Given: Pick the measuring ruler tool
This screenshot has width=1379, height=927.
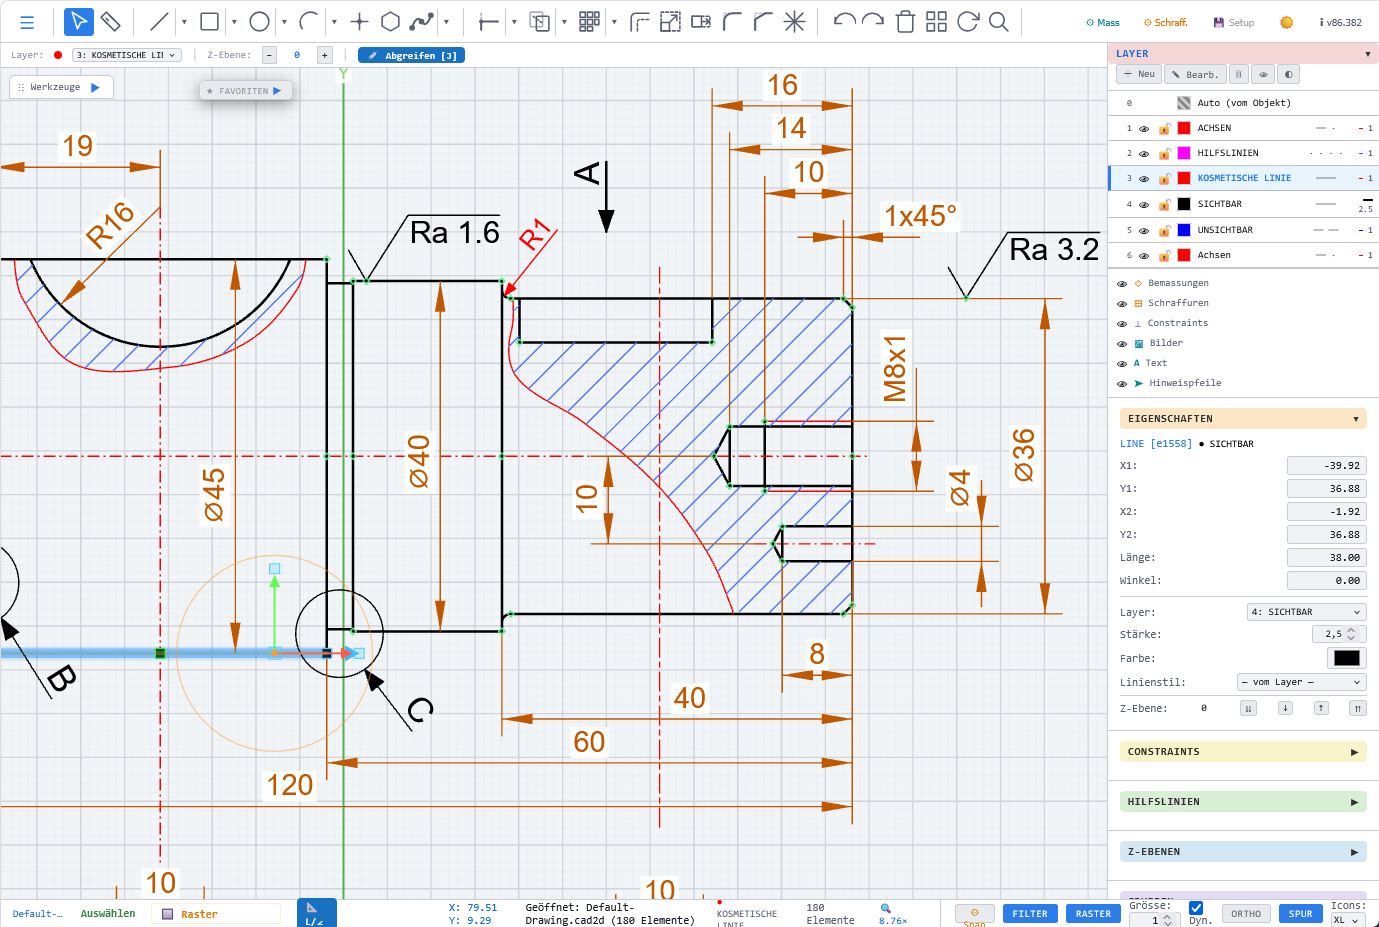Looking at the screenshot, I should 111,22.
